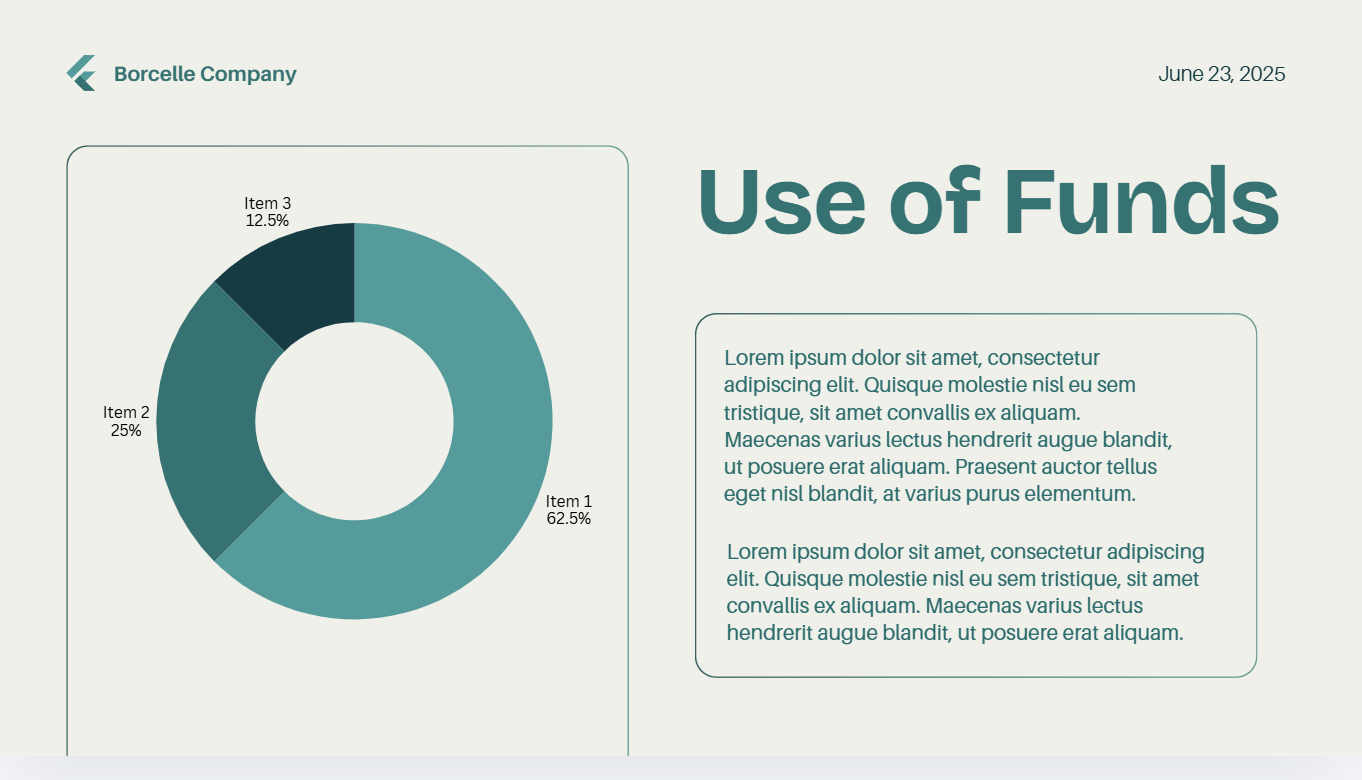
Task: Click the word Use in the heading
Action: (782, 201)
